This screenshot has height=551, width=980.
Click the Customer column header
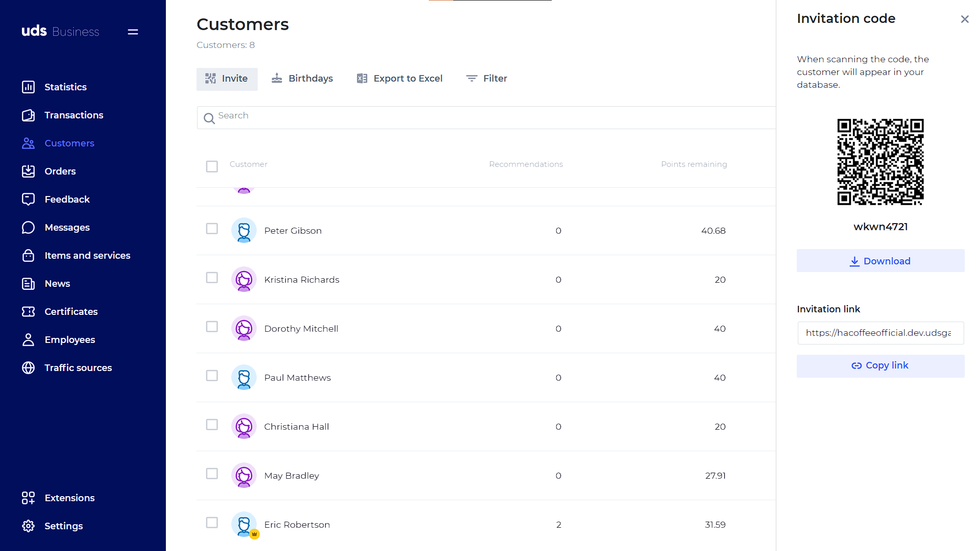248,164
